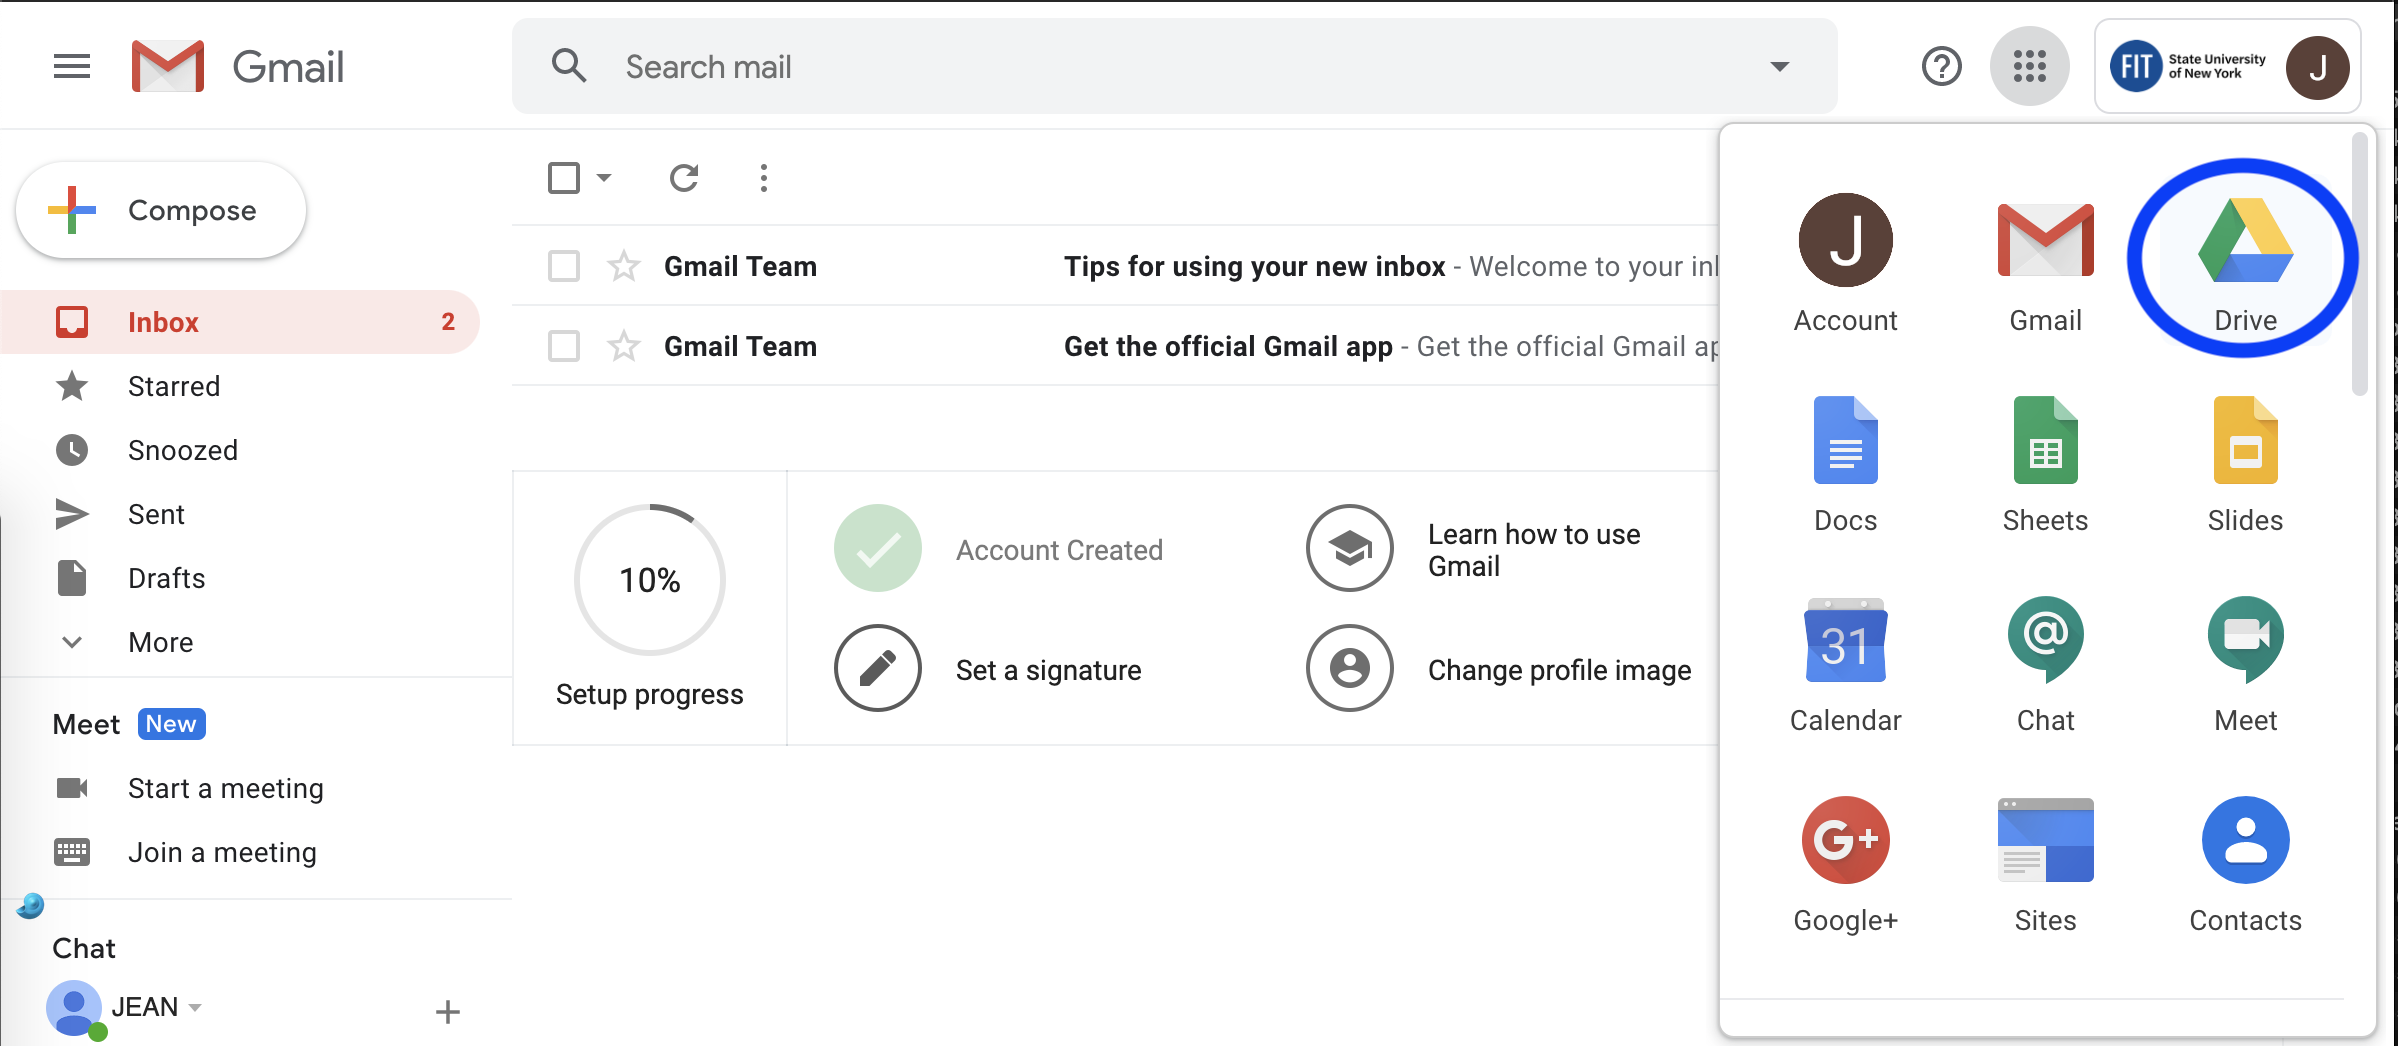Open the More options three-dot menu
This screenshot has height=1046, width=2398.
click(764, 178)
